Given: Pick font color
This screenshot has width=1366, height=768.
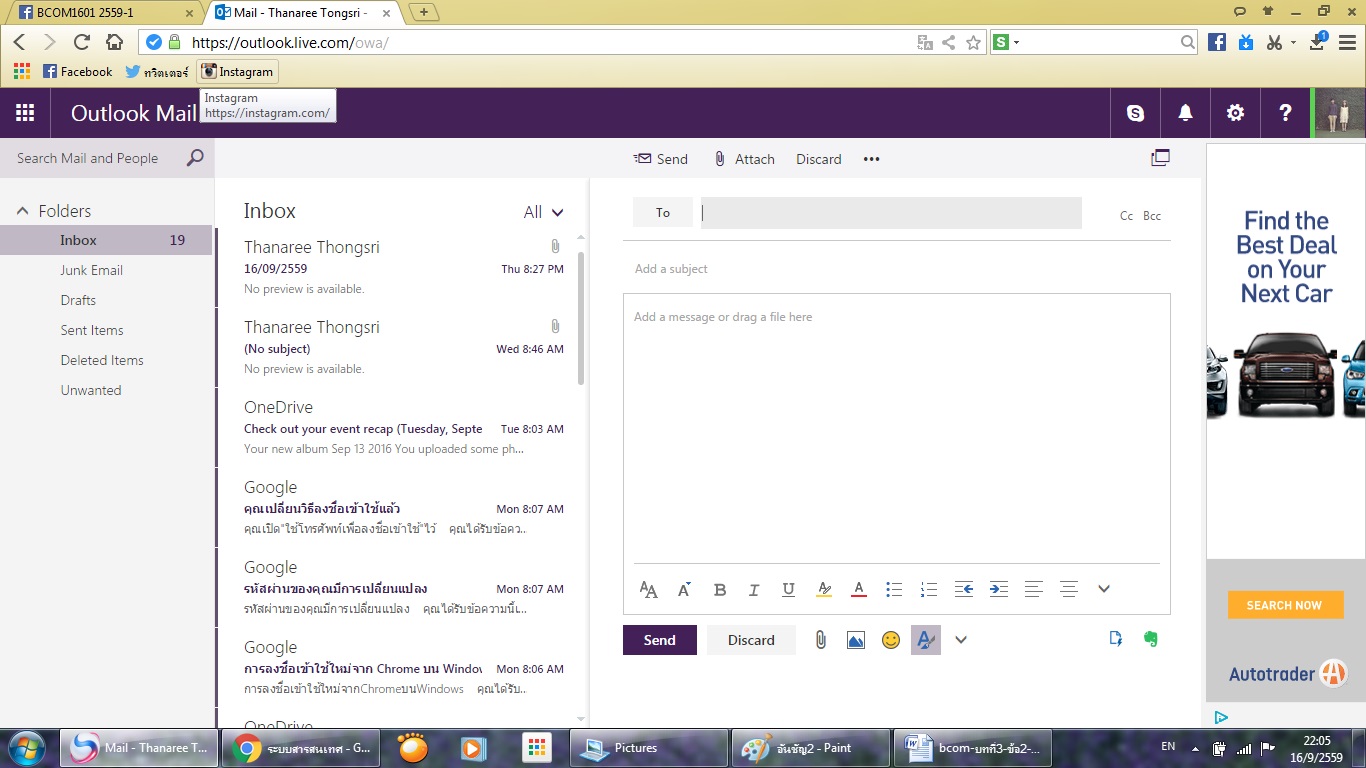Looking at the screenshot, I should pos(858,590).
